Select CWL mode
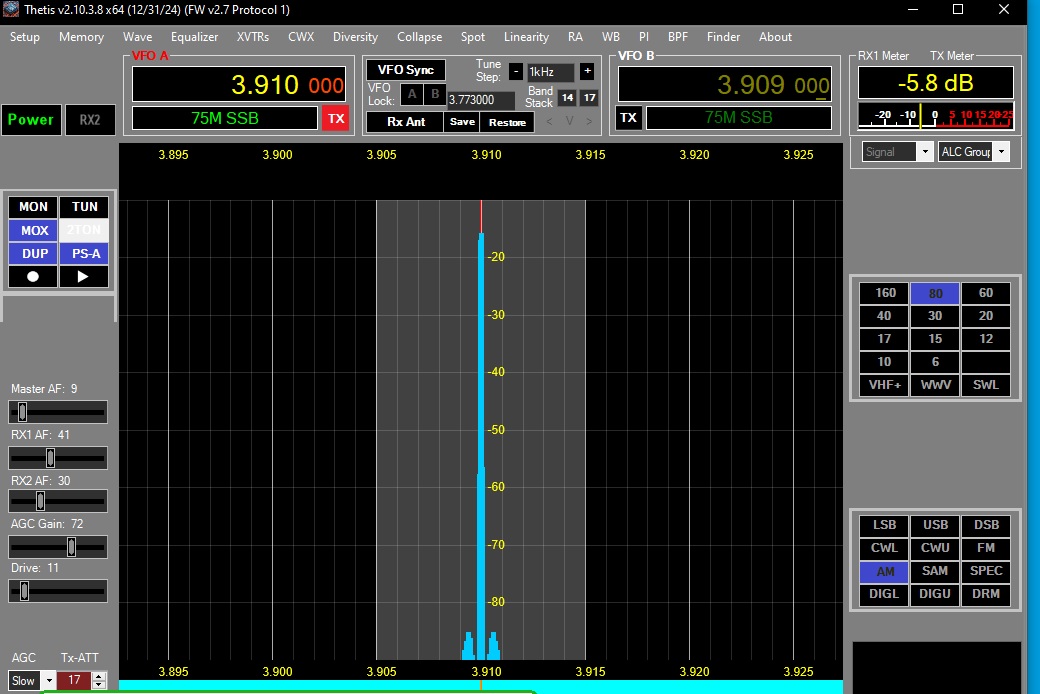This screenshot has height=694, width=1040. click(x=884, y=548)
